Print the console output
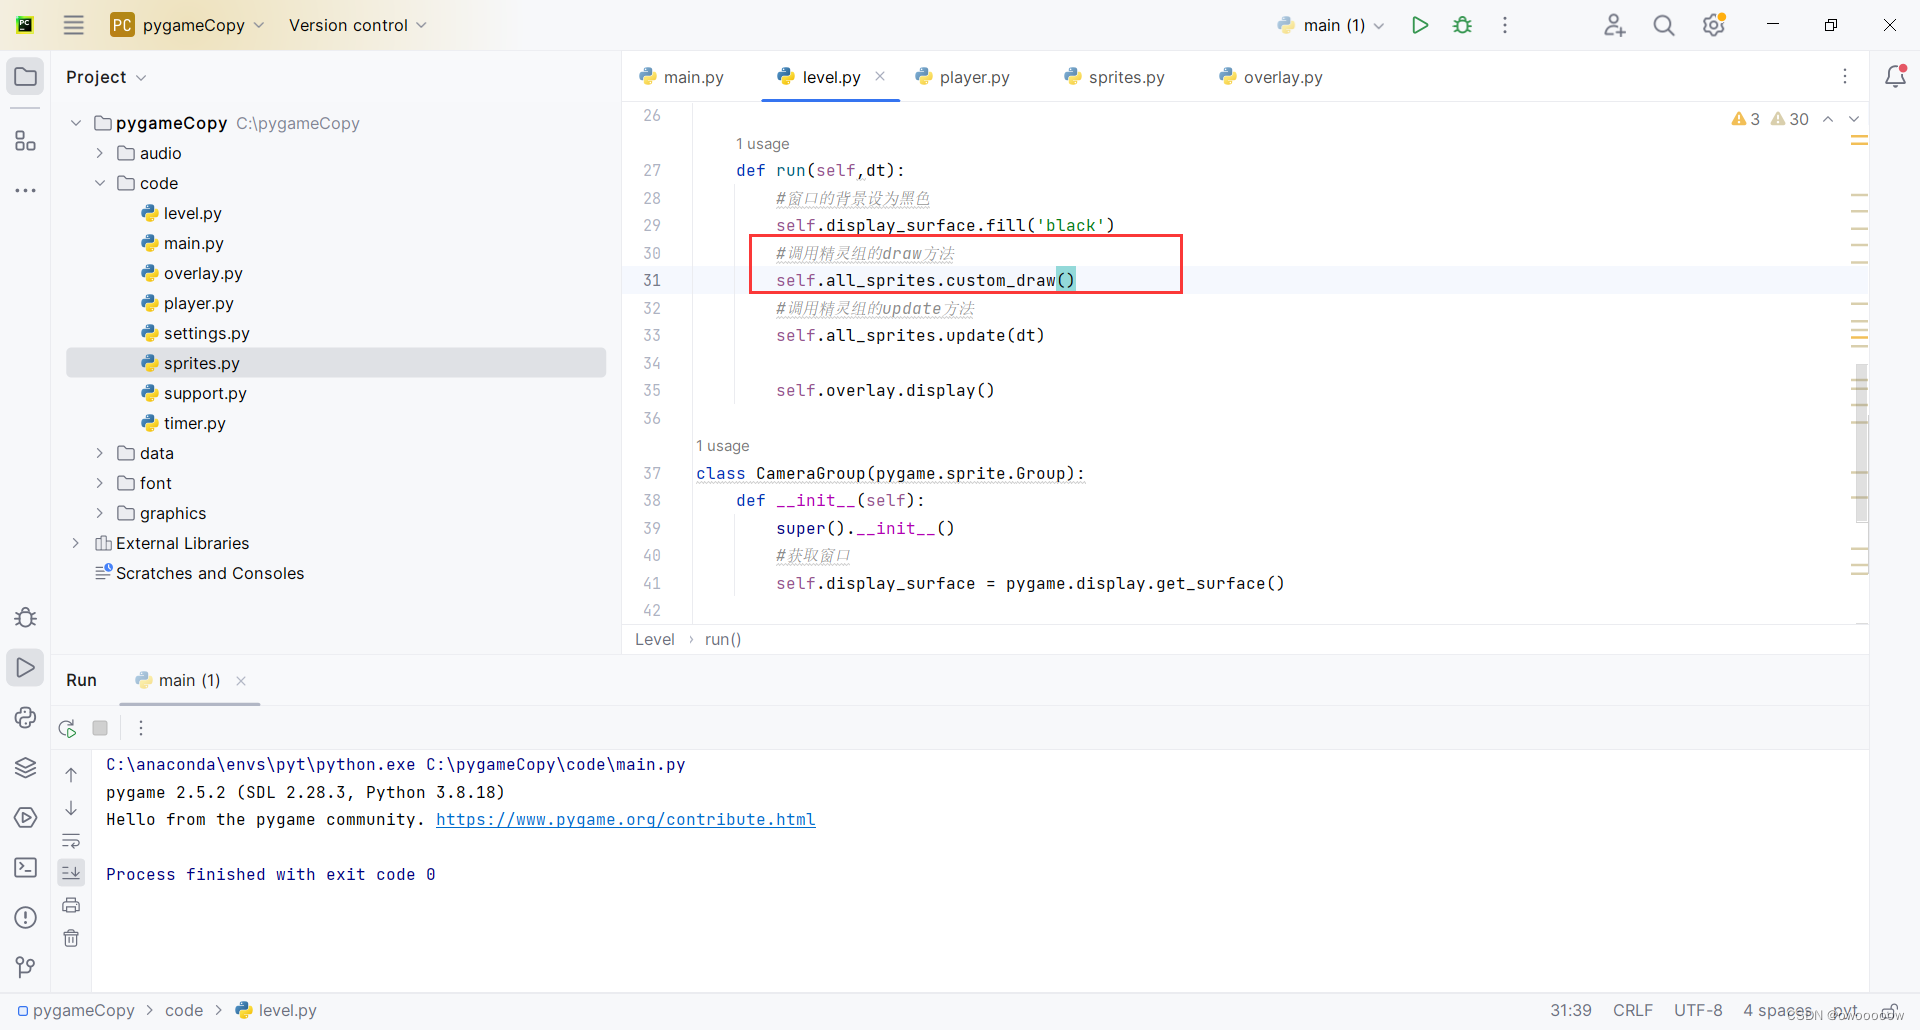Screen dimensions: 1920x1030 pos(71,905)
